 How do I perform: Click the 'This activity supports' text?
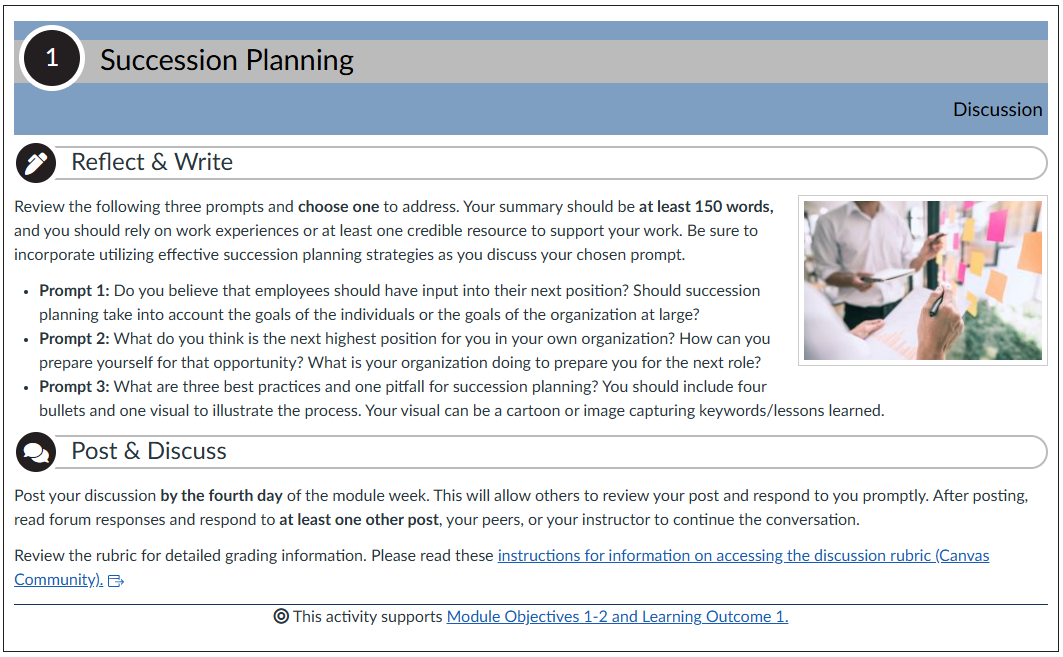[367, 616]
